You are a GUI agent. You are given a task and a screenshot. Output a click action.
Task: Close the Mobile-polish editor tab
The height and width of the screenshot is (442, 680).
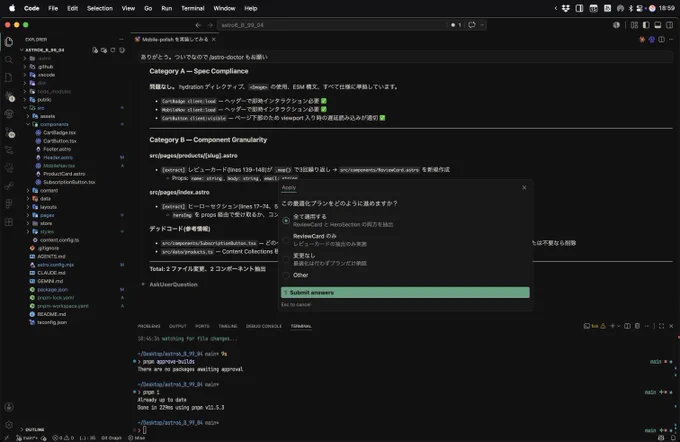(x=214, y=39)
